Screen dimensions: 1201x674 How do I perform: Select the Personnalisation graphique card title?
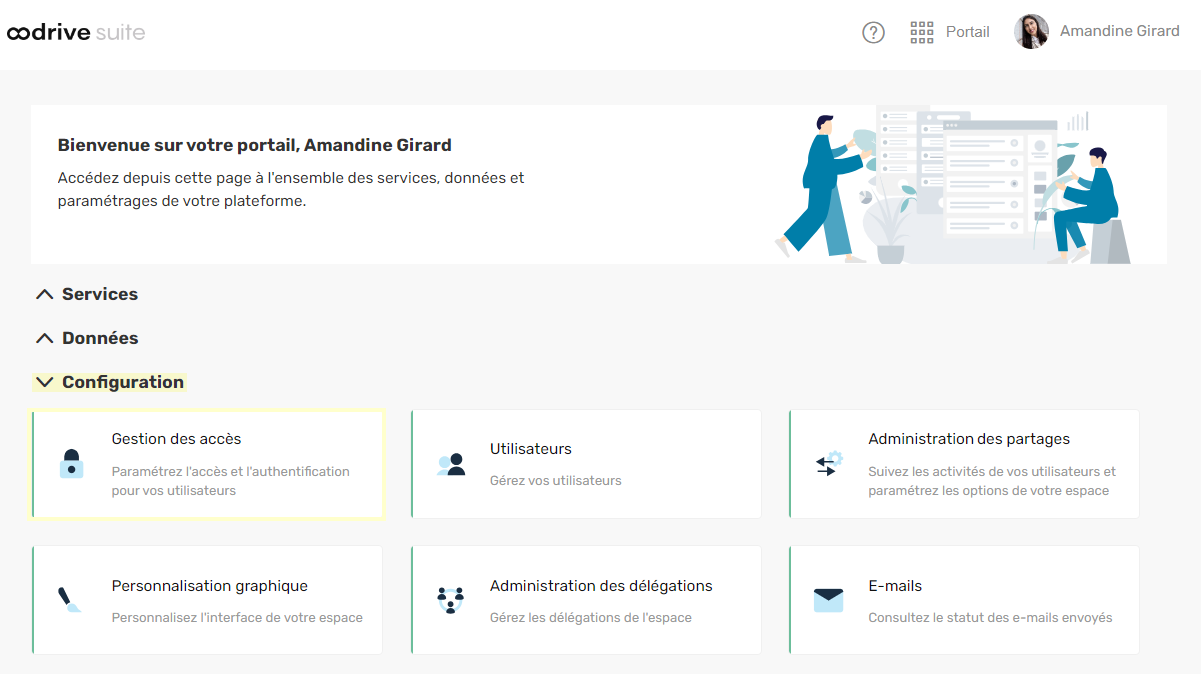point(209,586)
